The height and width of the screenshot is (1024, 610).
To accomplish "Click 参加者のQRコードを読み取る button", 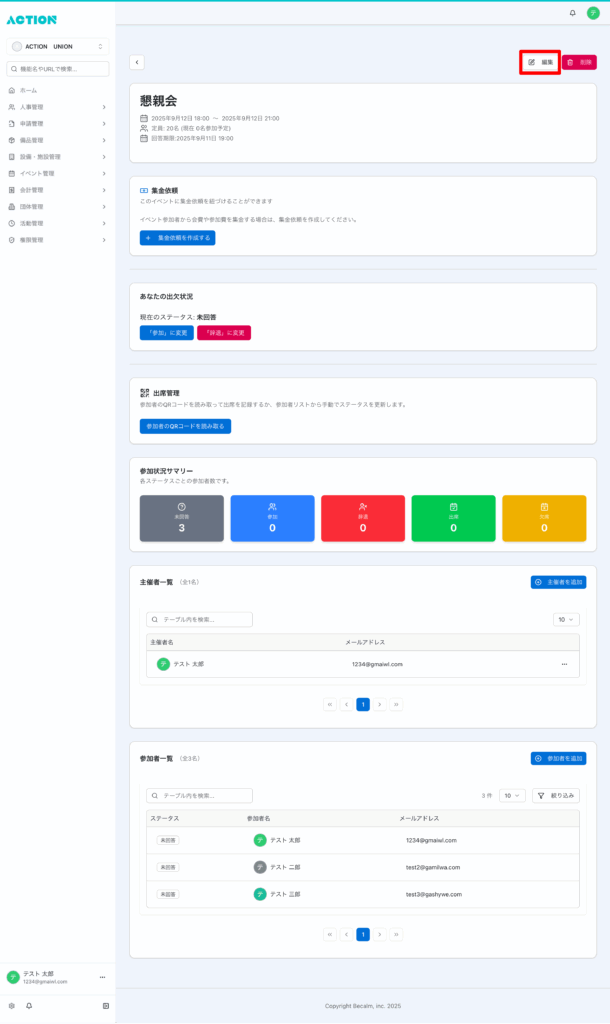I will [x=185, y=426].
